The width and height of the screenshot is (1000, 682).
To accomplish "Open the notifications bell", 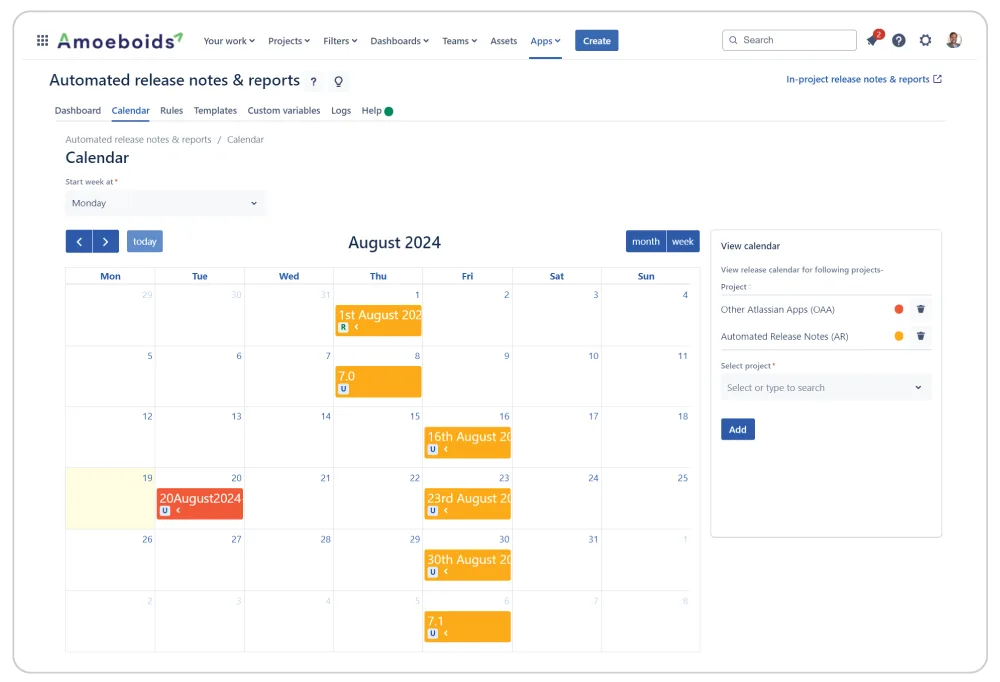I will (871, 40).
